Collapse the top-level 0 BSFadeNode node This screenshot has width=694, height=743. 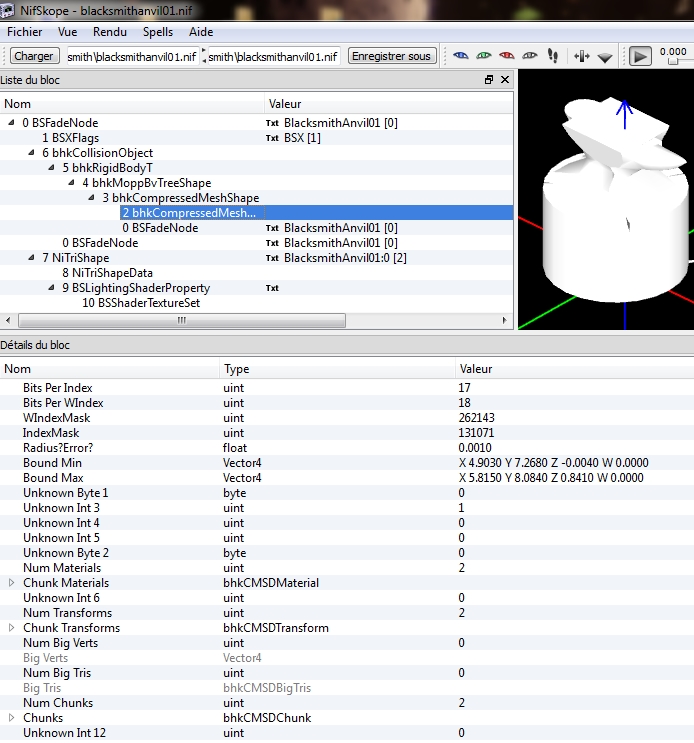11,122
